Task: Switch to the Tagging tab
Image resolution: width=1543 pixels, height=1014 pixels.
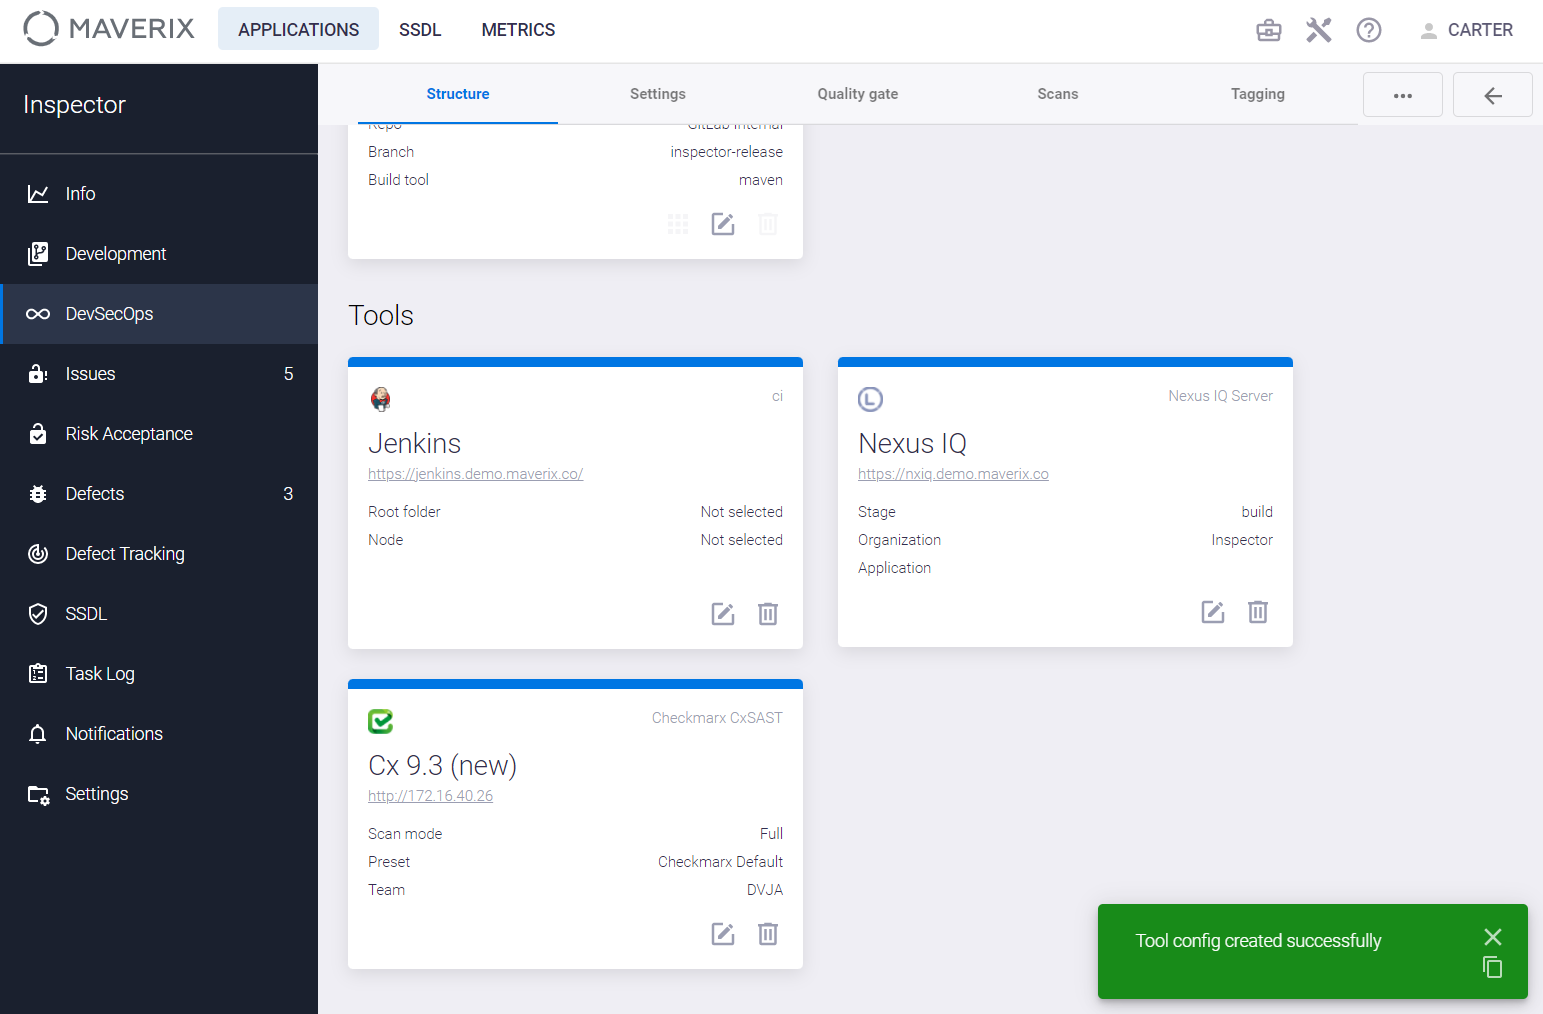Action: coord(1258,94)
